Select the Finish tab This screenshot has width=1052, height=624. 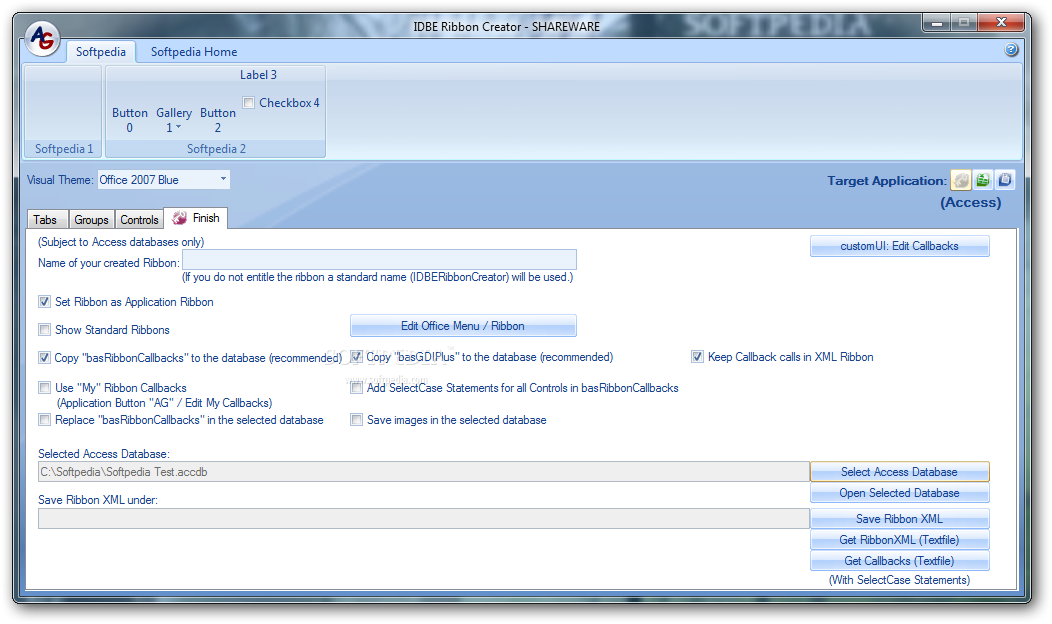click(x=196, y=218)
